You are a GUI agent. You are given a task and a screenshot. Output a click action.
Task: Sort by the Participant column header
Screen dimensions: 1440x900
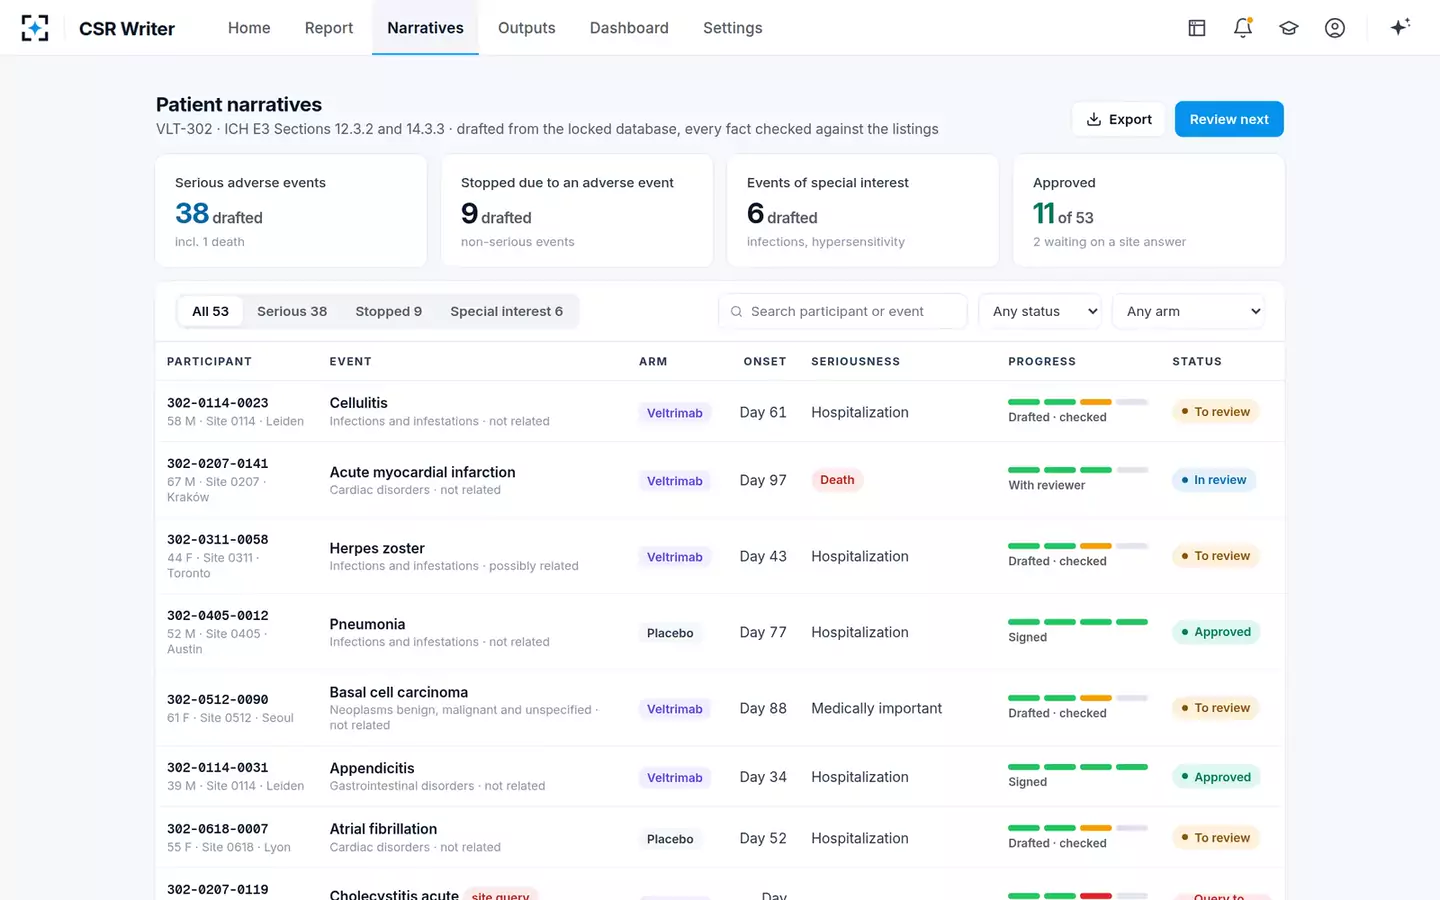coord(209,362)
